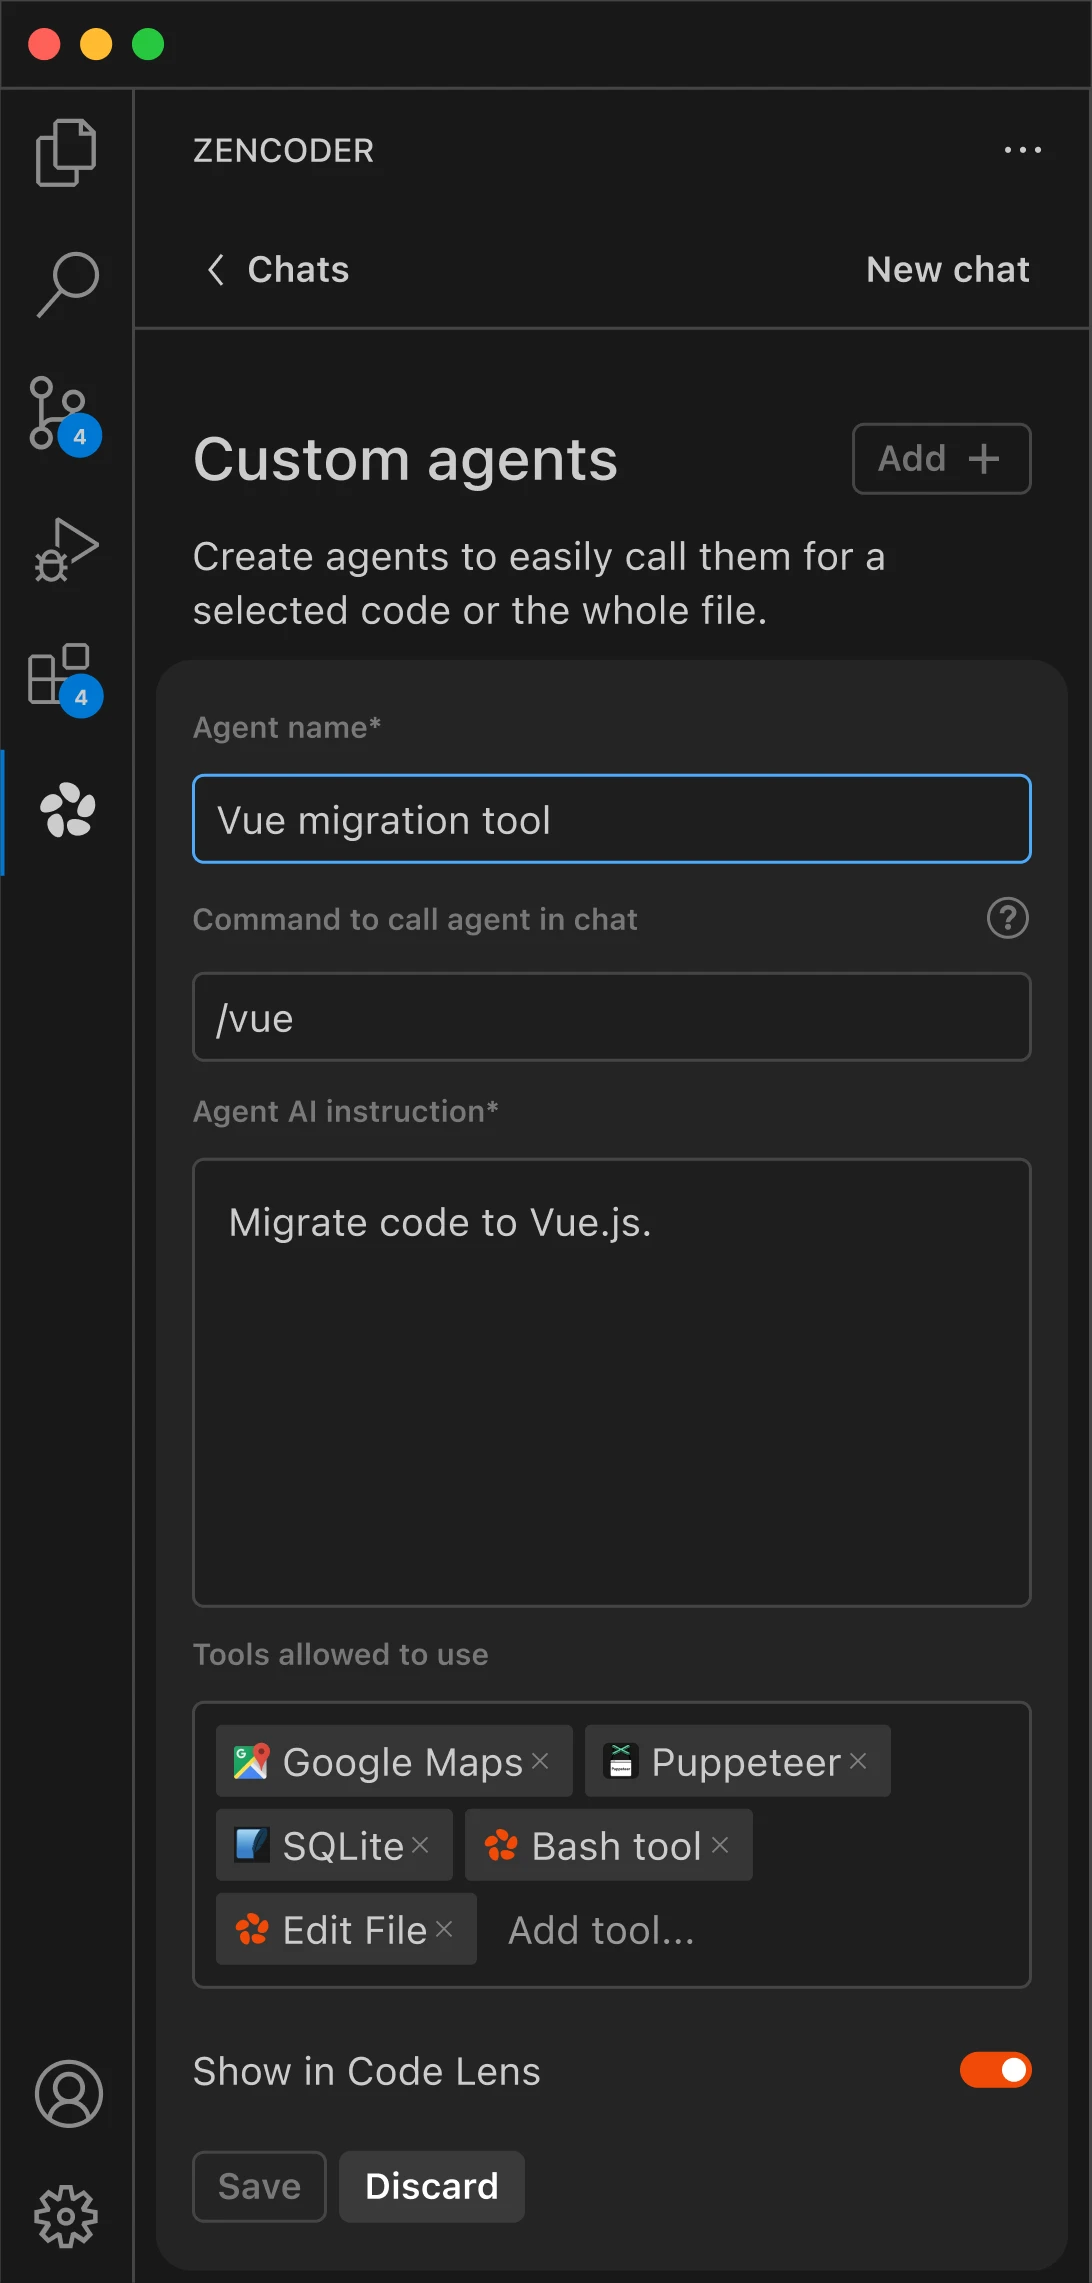
Task: Open the Search view in sidebar
Action: pyautogui.click(x=67, y=284)
